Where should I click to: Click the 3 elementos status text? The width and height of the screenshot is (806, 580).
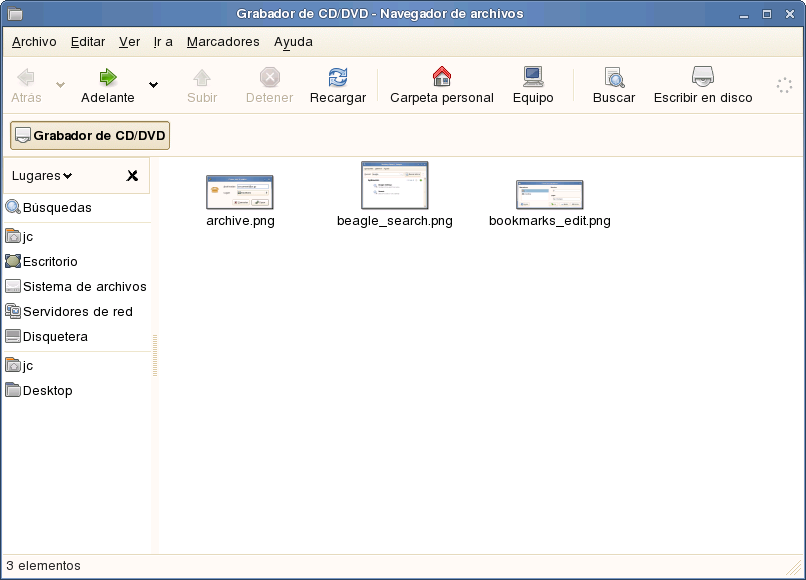43,566
